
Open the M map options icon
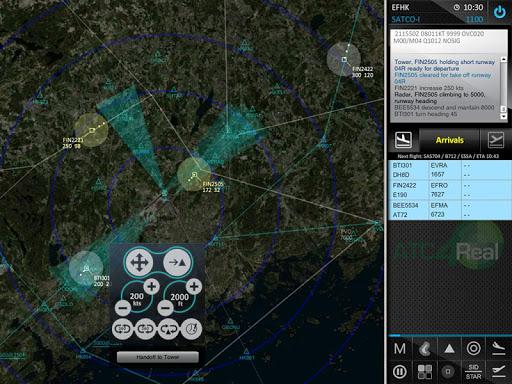(400, 349)
